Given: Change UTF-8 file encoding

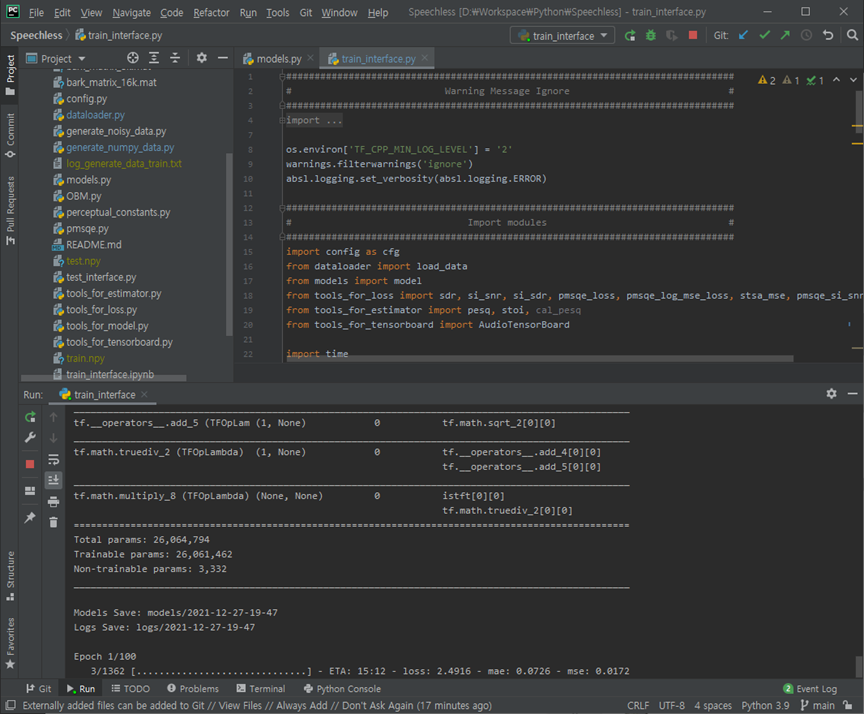Looking at the screenshot, I should (672, 705).
